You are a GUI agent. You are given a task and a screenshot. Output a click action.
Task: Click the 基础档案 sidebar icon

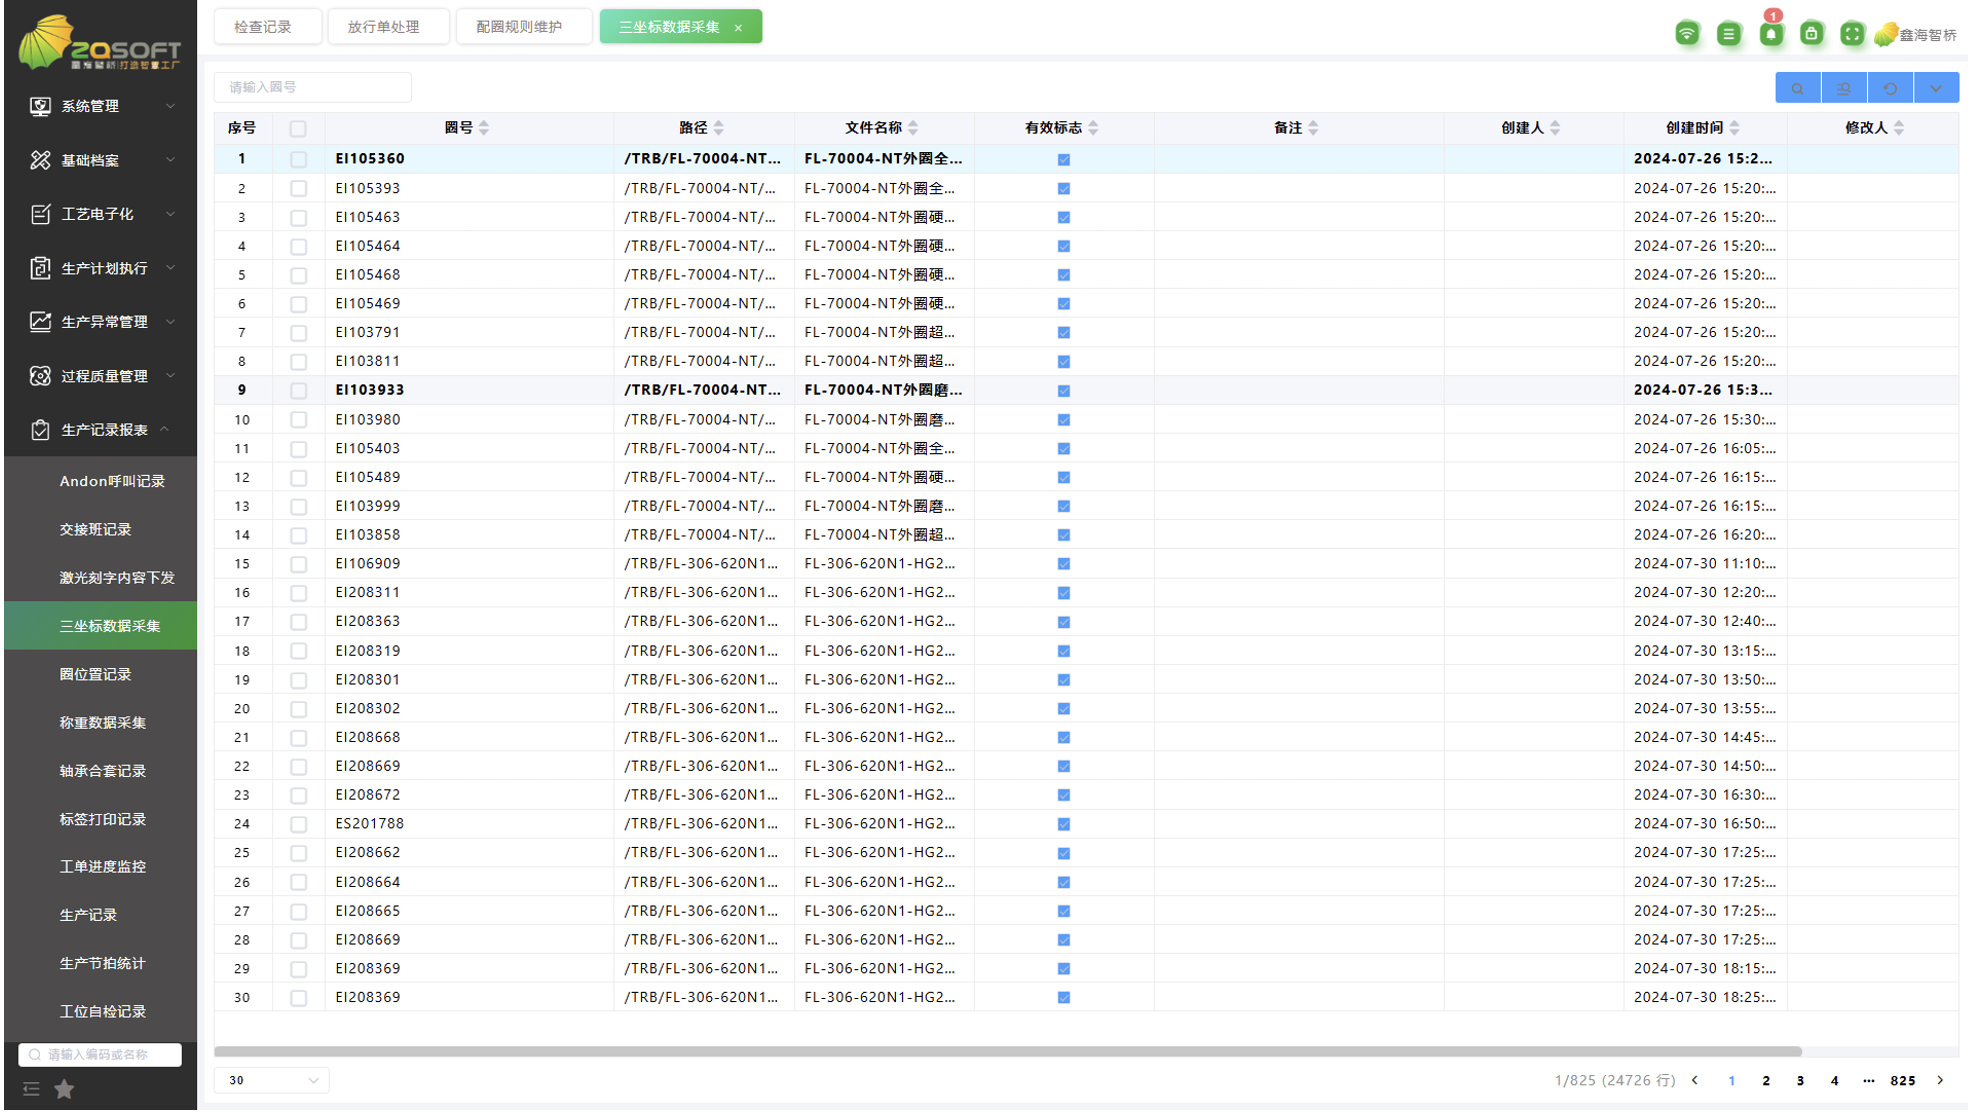click(x=40, y=160)
